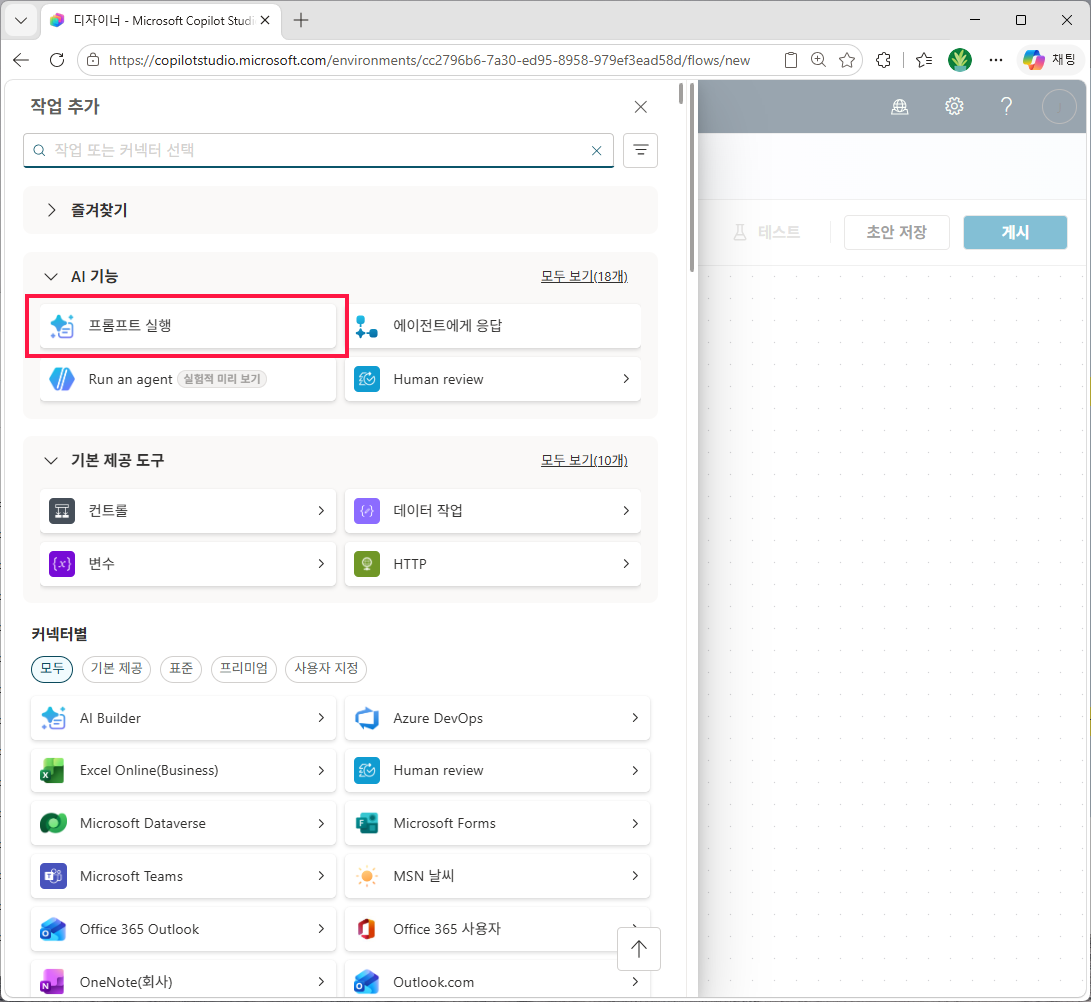Select the 모두 connector filter
This screenshot has height=1002, width=1091.
point(52,669)
